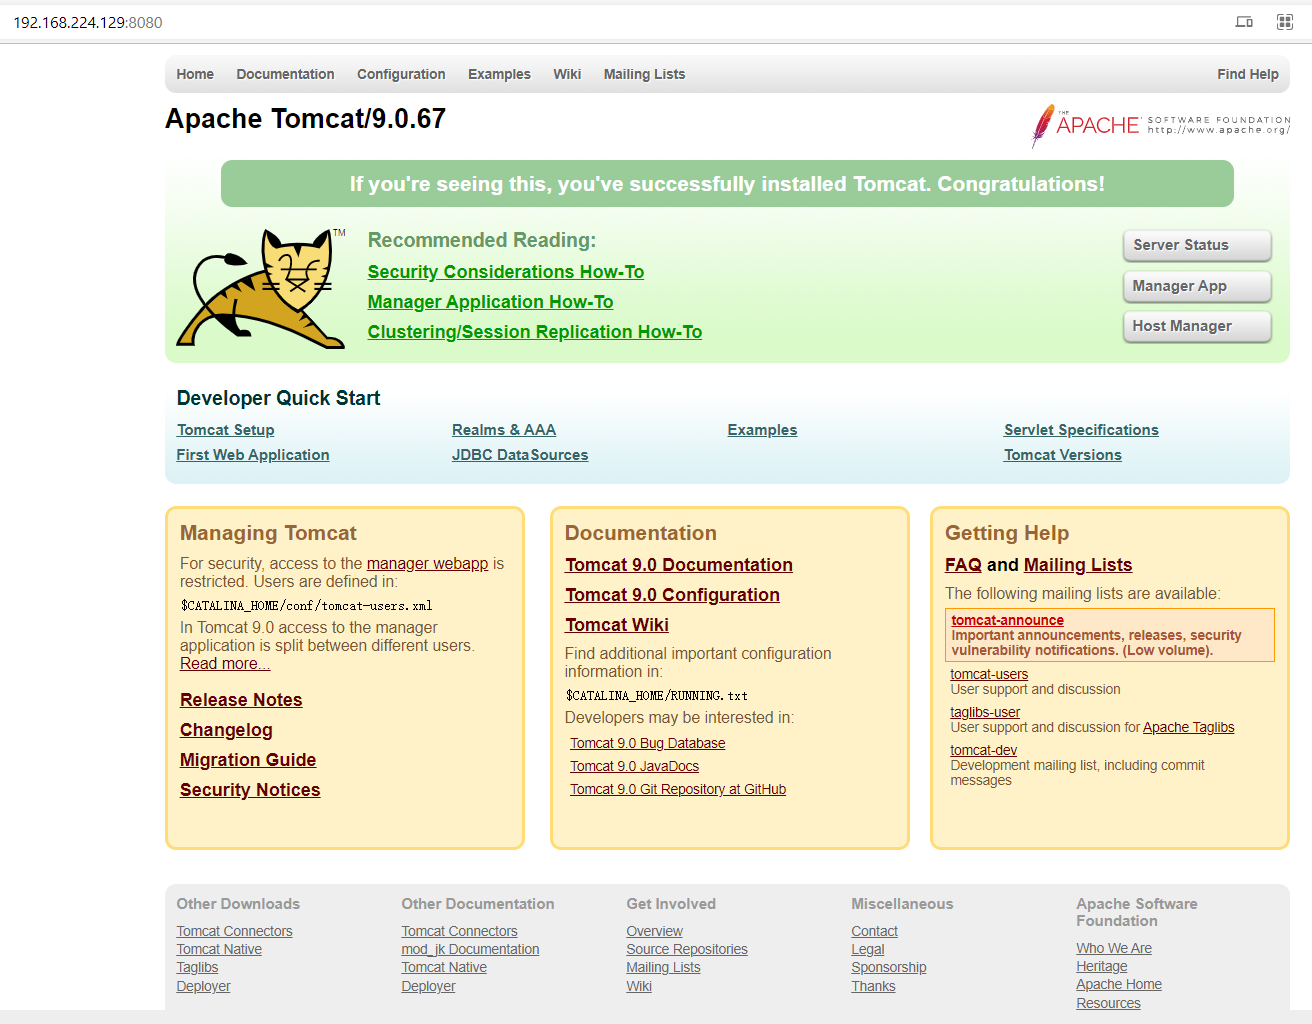This screenshot has width=1312, height=1024.
Task: Visit the JDBC DataSources link
Action: pyautogui.click(x=520, y=455)
